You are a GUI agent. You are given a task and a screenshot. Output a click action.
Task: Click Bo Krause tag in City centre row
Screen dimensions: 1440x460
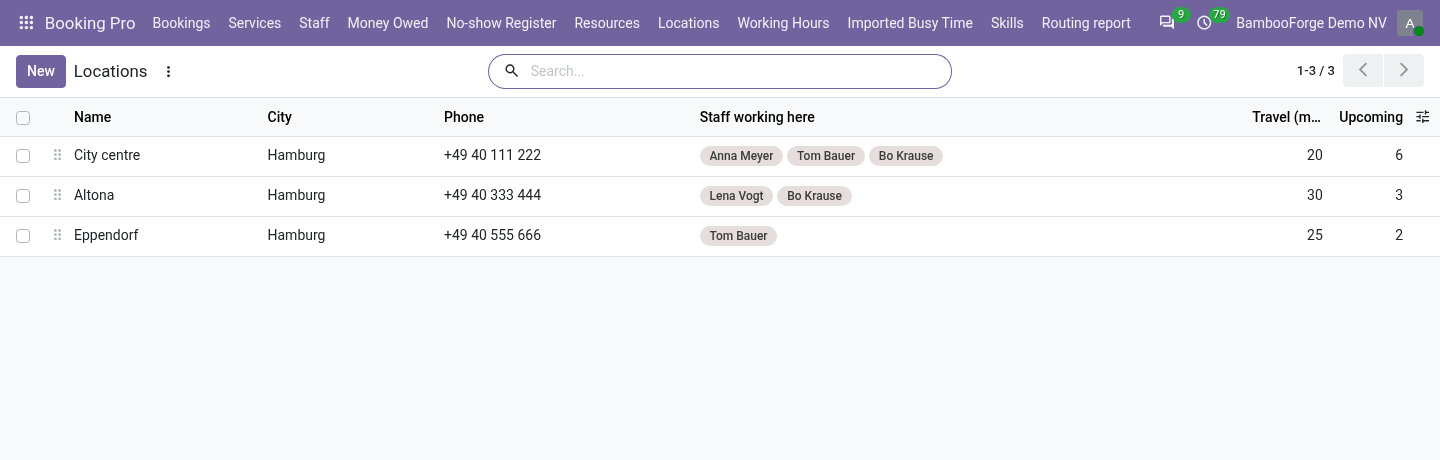click(x=906, y=156)
